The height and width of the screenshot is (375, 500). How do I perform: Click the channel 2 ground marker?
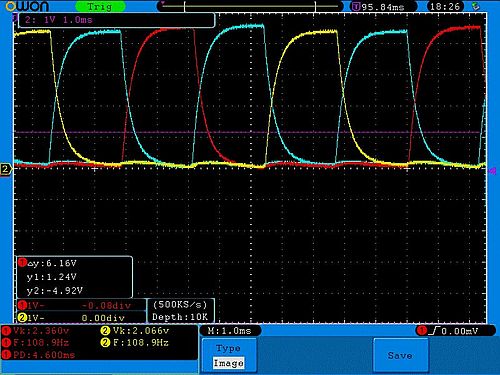click(6, 169)
